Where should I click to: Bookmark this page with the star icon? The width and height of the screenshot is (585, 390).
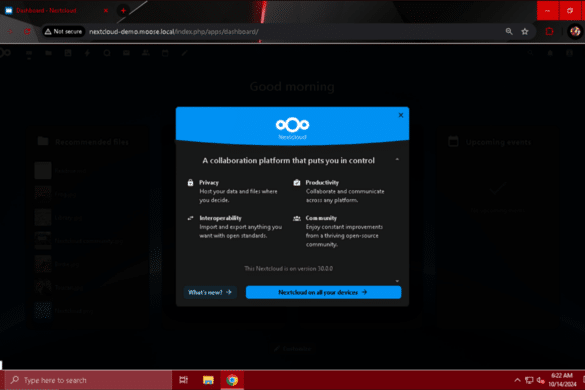pyautogui.click(x=525, y=32)
